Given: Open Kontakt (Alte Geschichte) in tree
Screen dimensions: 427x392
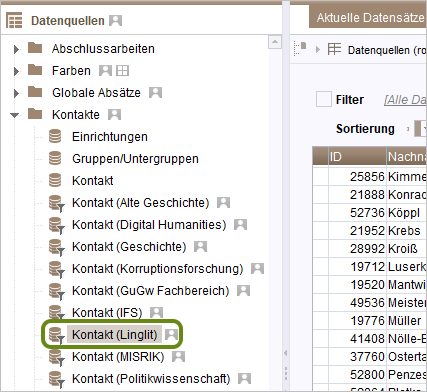Looking at the screenshot, I should pos(141,203).
